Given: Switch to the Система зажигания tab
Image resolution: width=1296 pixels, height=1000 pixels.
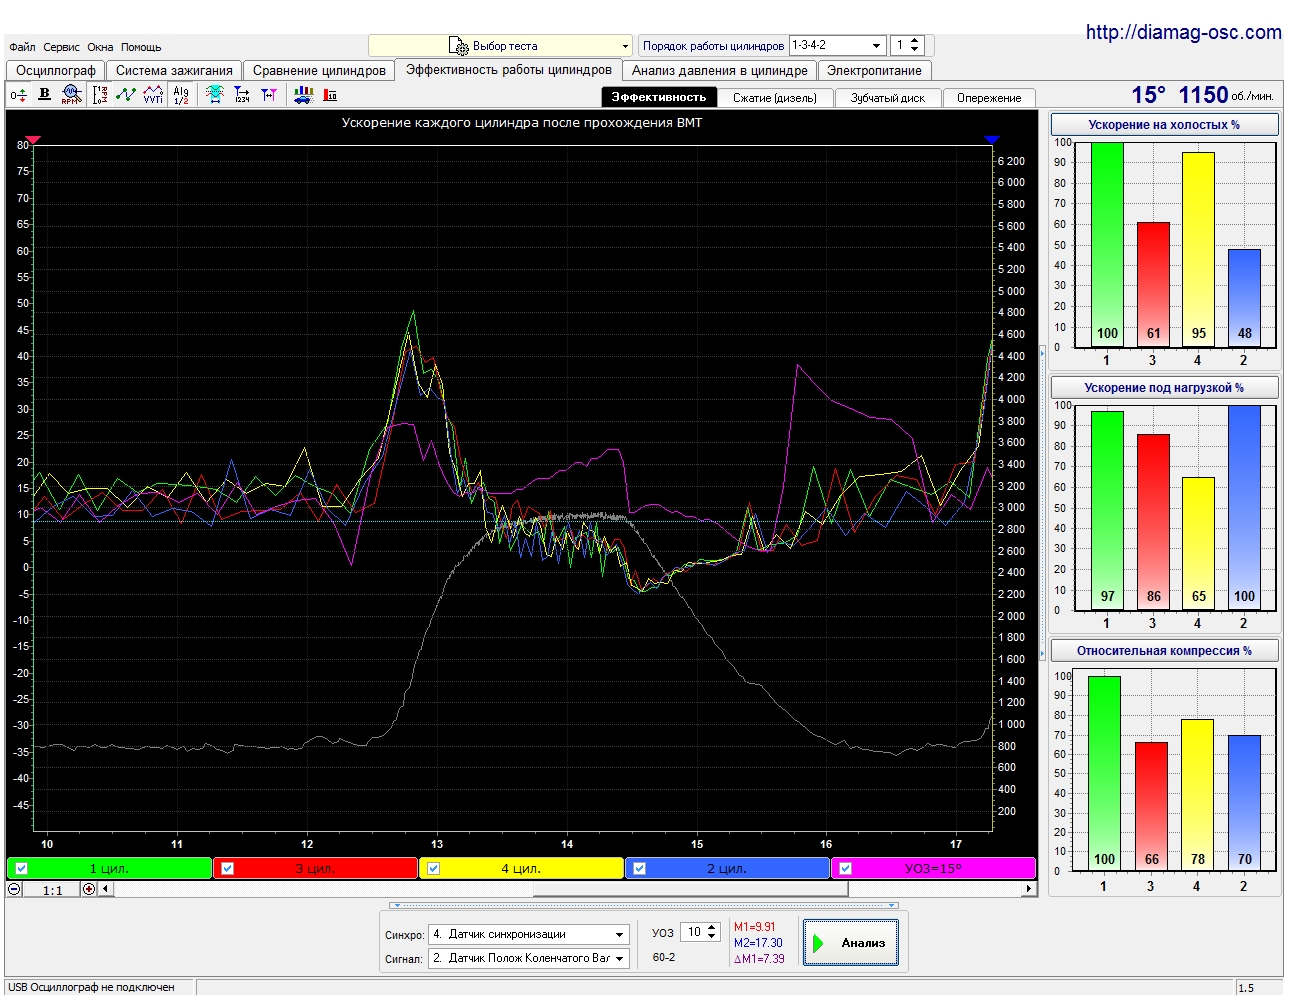Looking at the screenshot, I should 174,70.
